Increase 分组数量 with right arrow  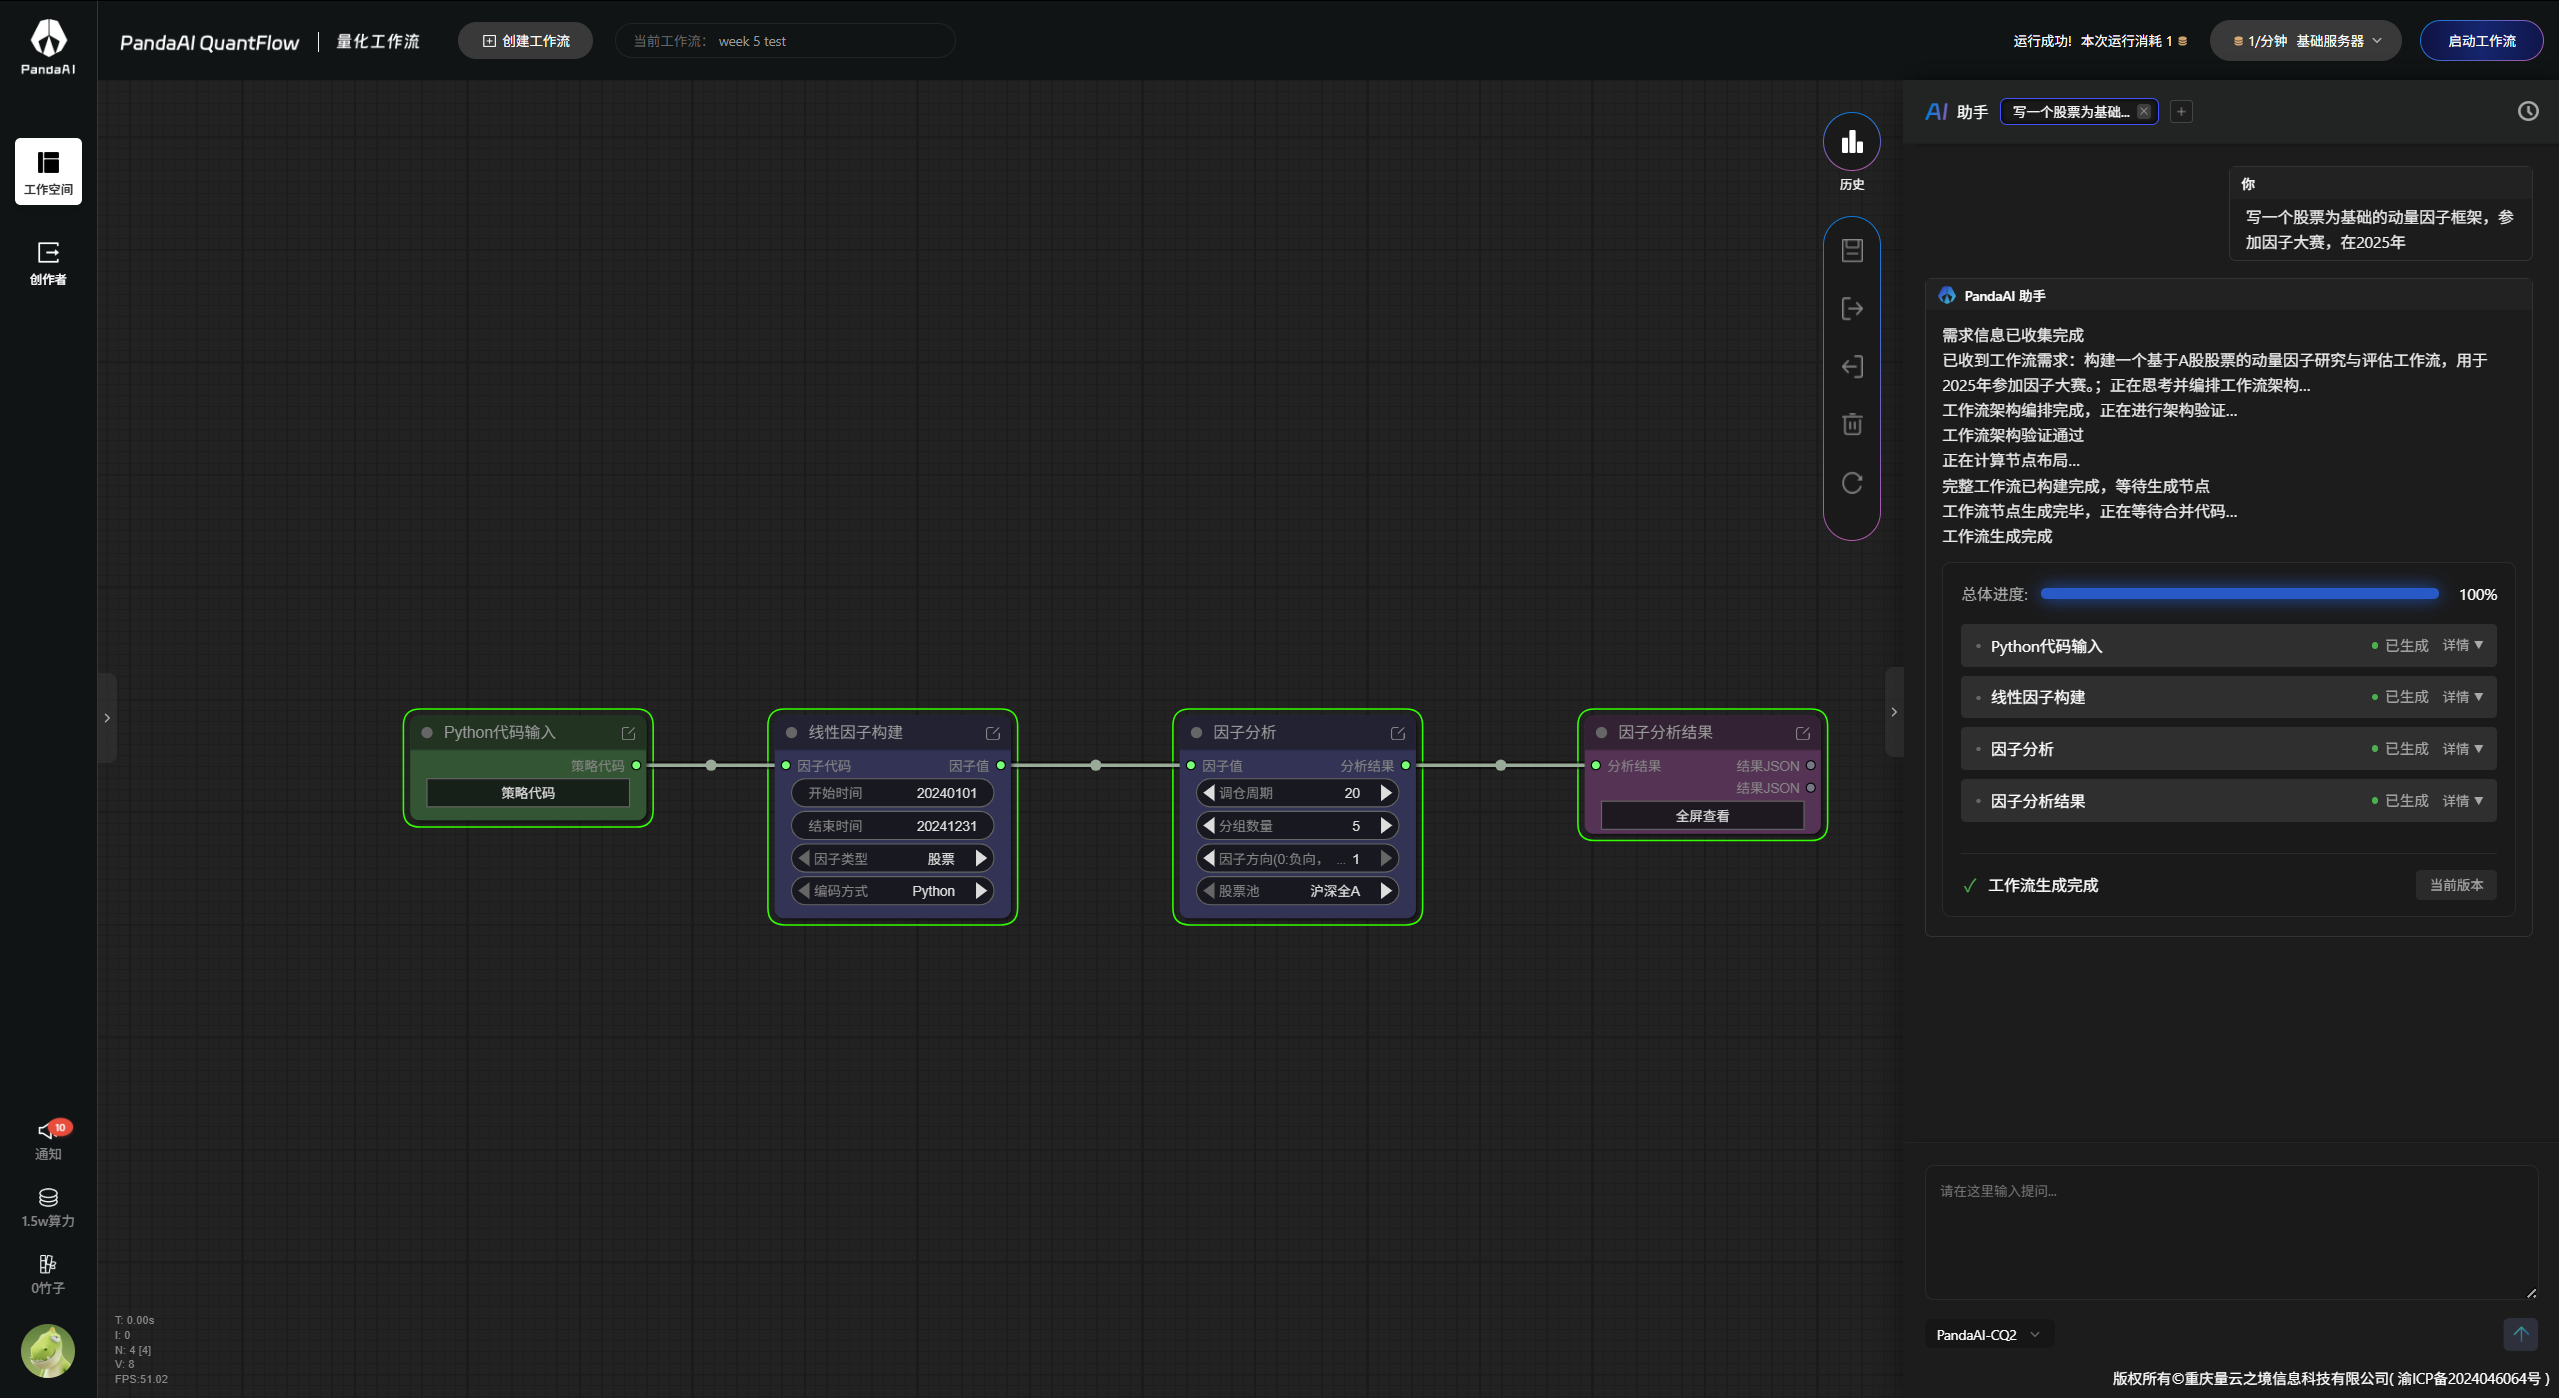tap(1386, 826)
